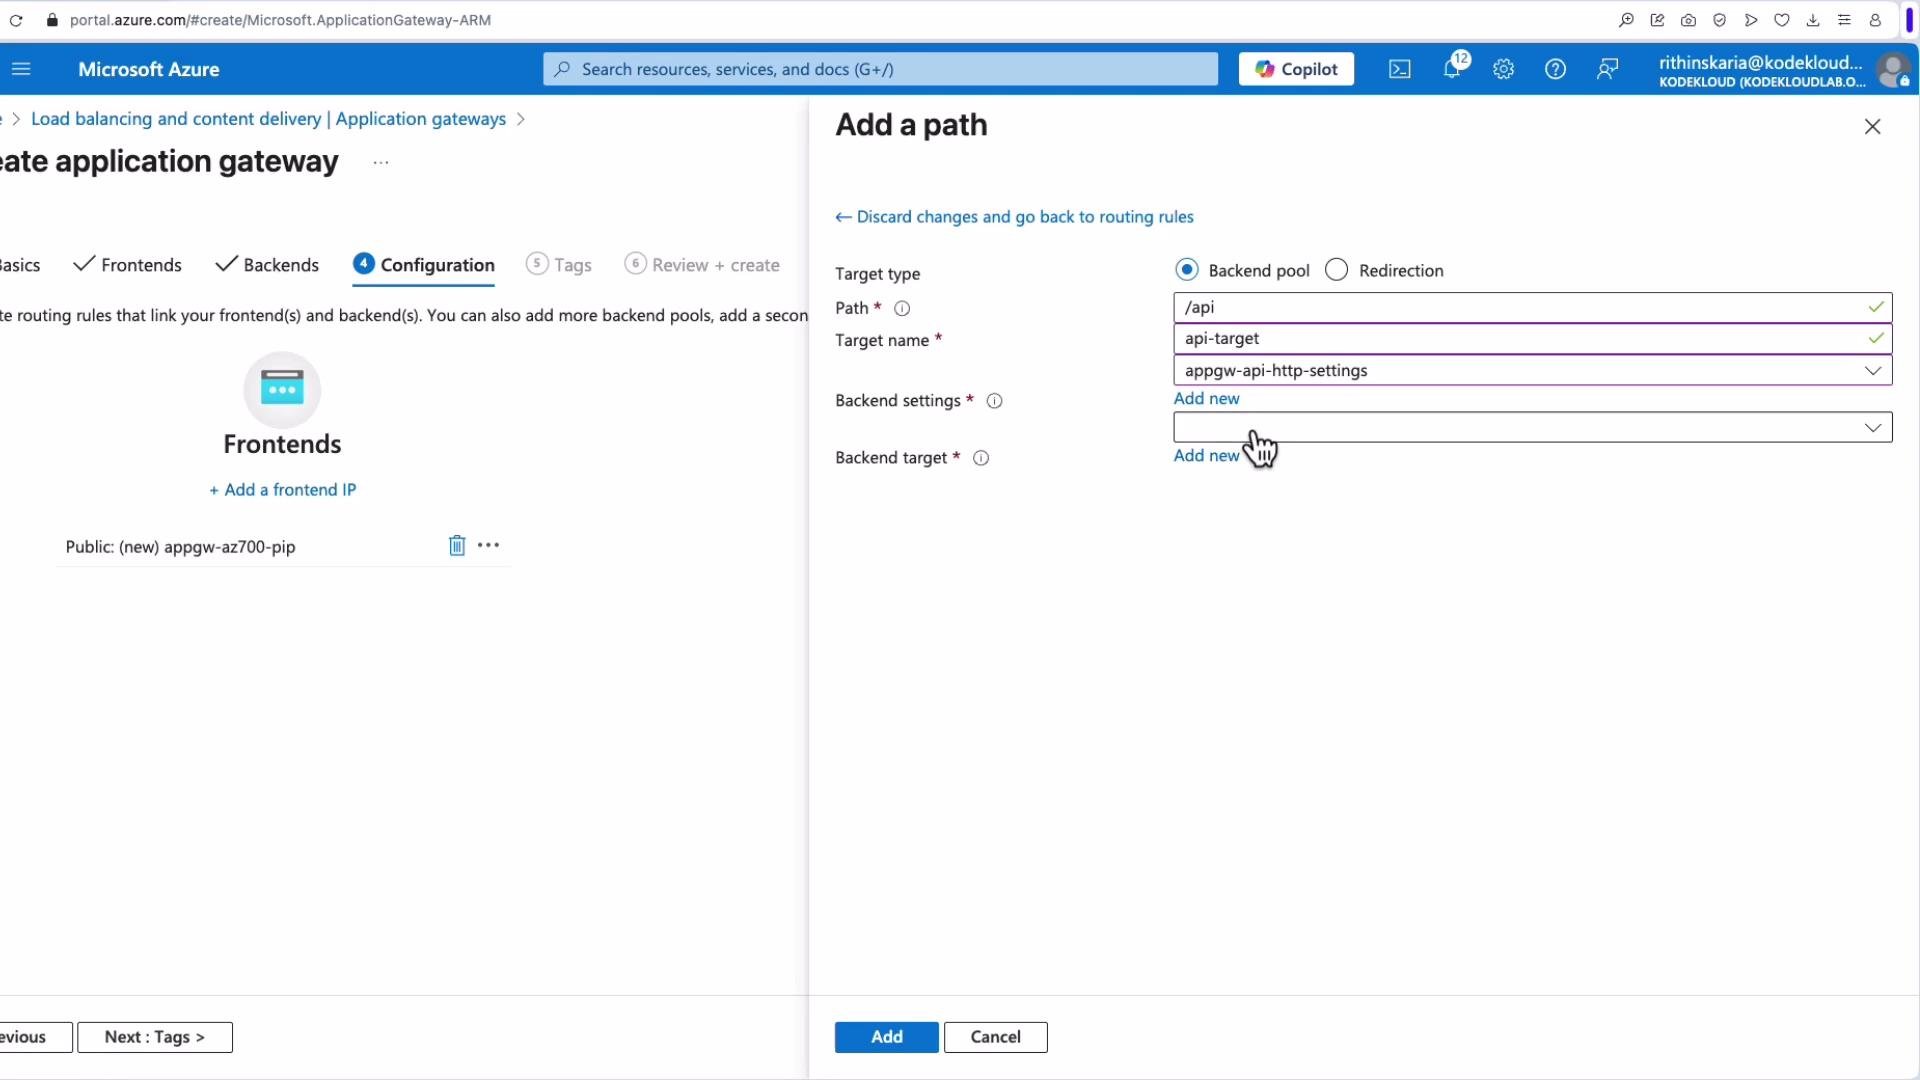
Task: Click Next : Tags button
Action: (155, 1037)
